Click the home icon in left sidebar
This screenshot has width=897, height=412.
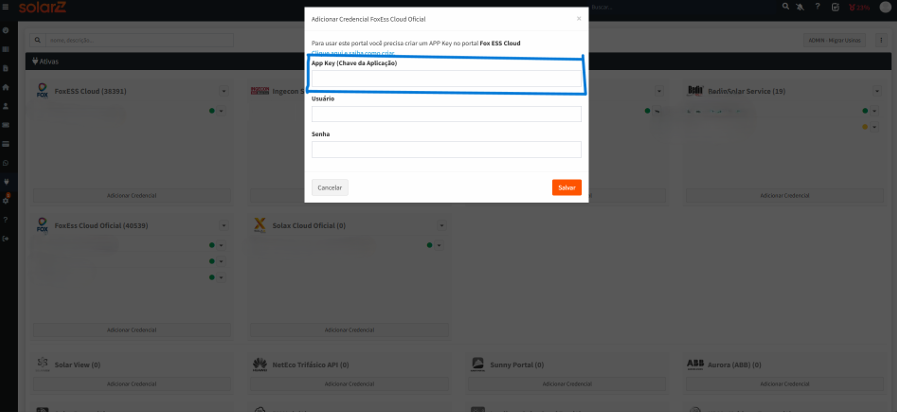coord(6,88)
